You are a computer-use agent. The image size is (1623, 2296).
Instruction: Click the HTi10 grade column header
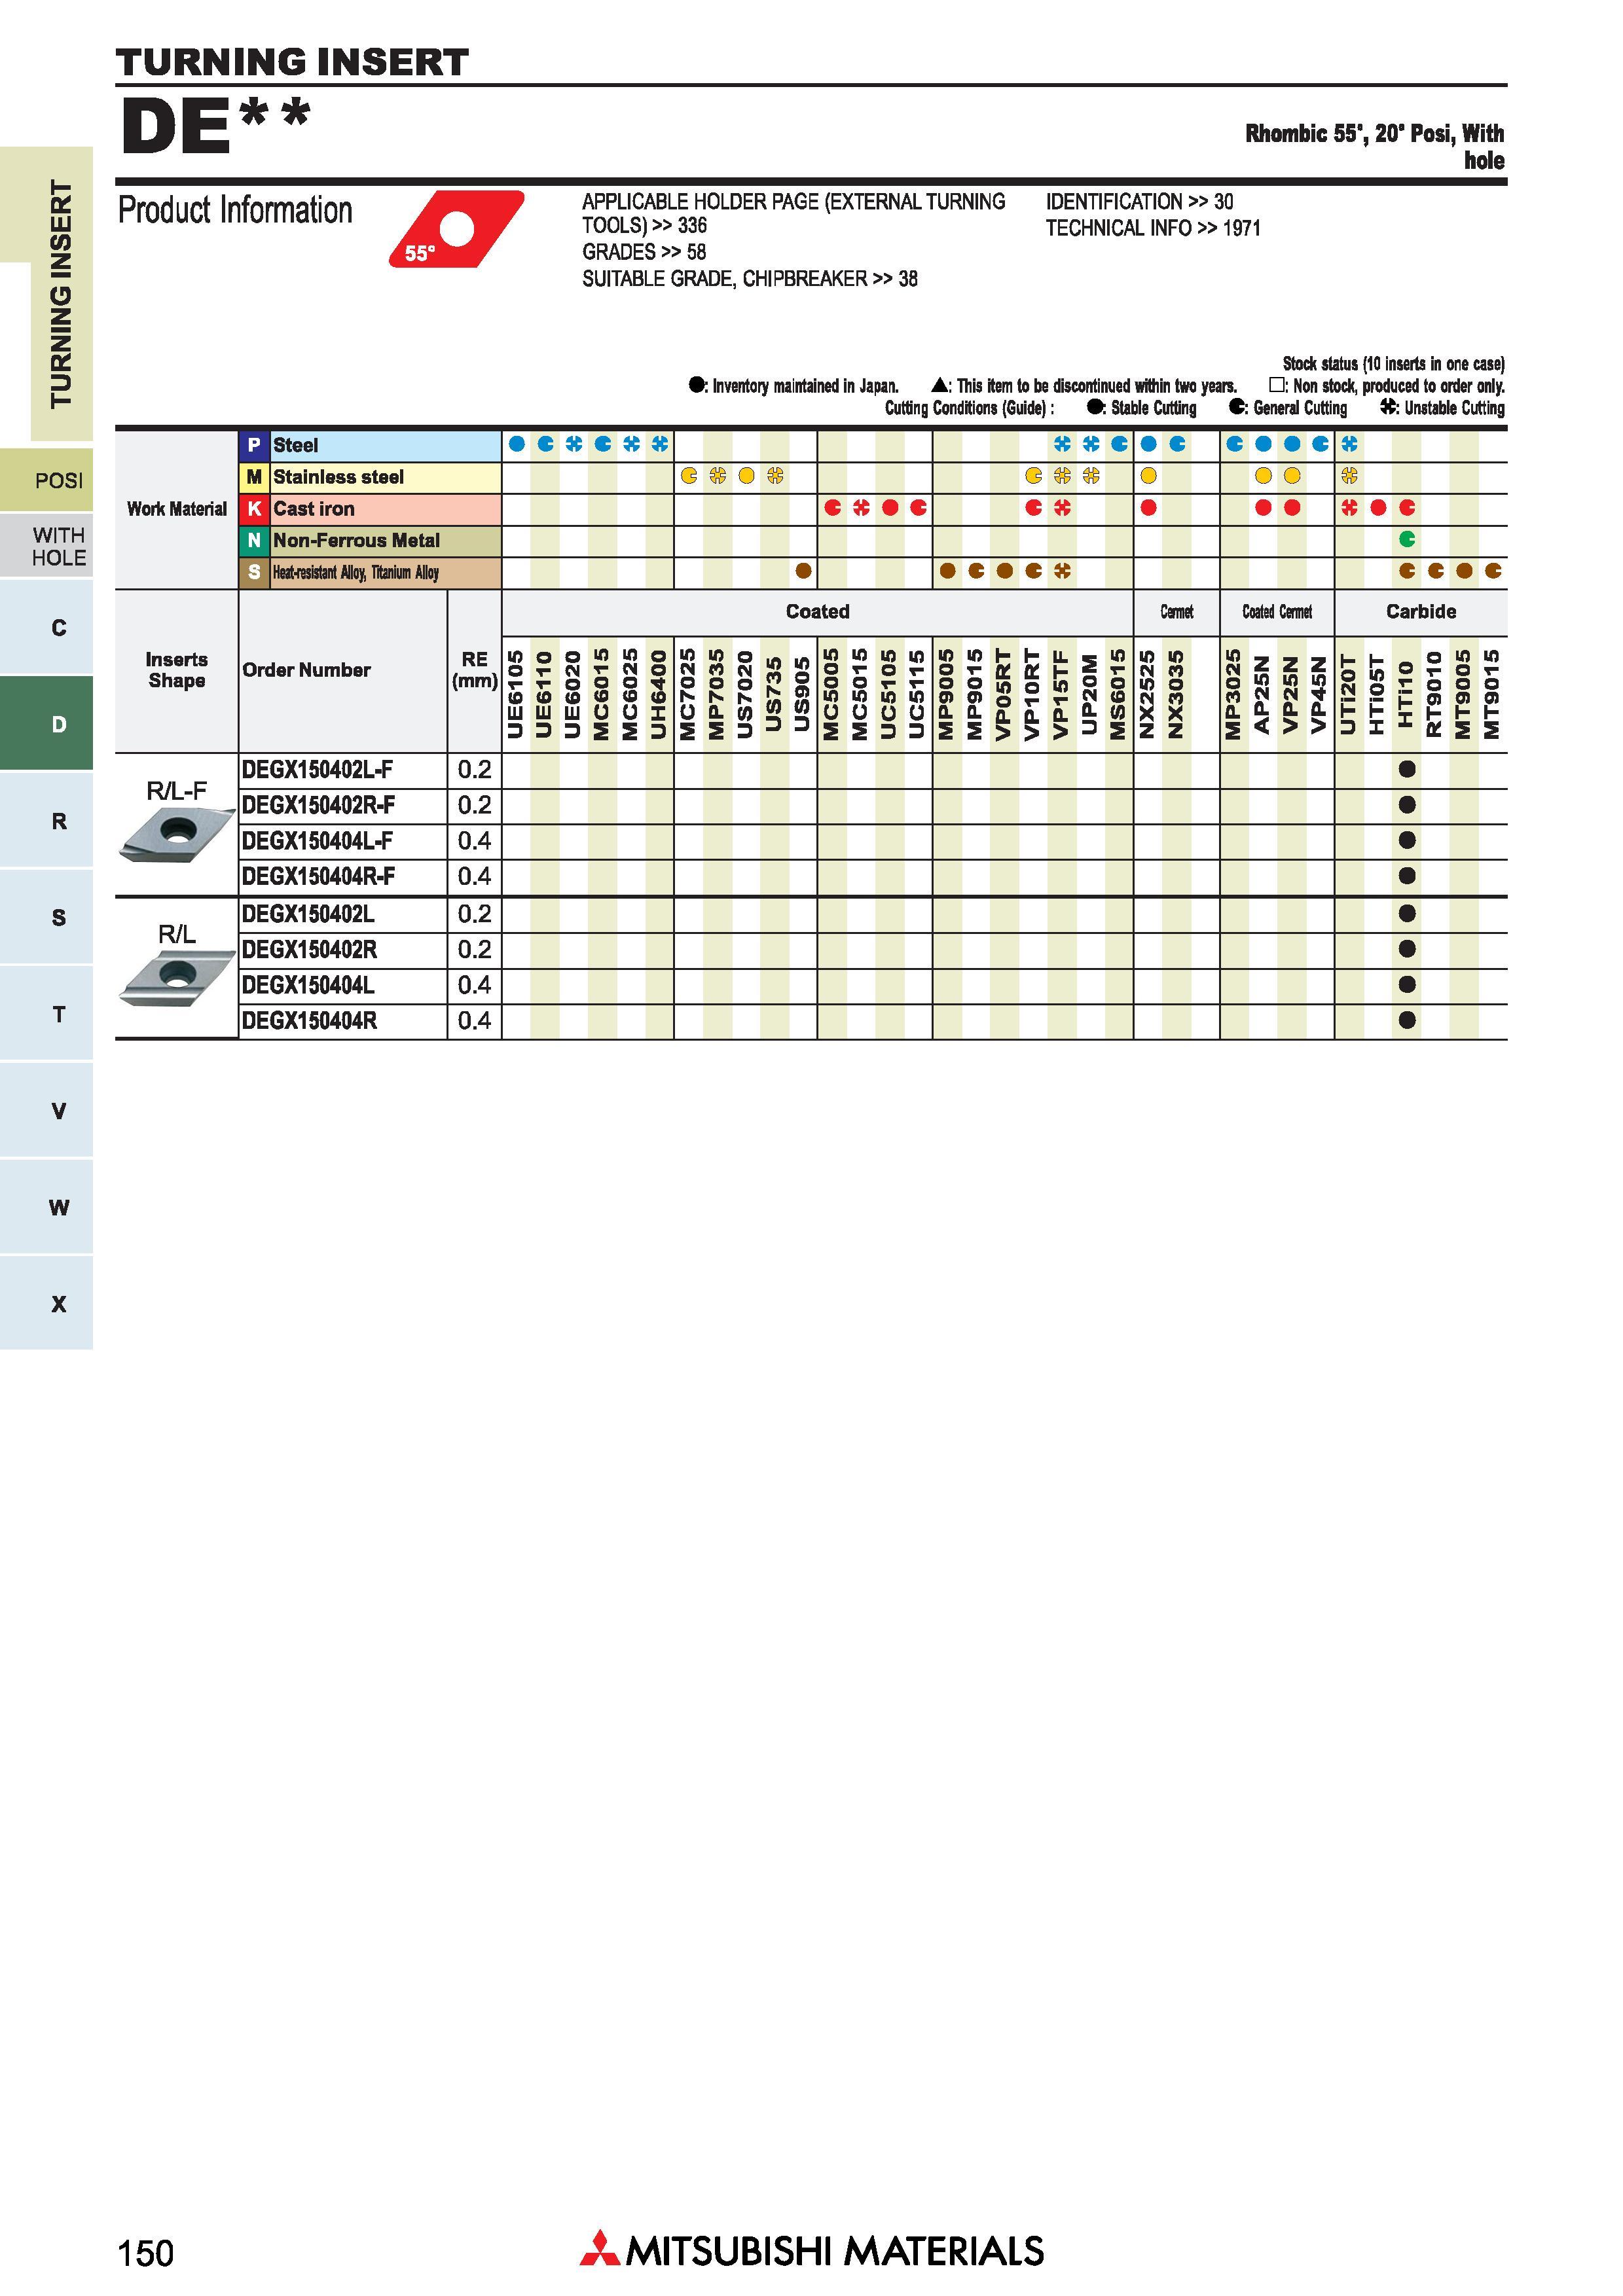(1407, 695)
